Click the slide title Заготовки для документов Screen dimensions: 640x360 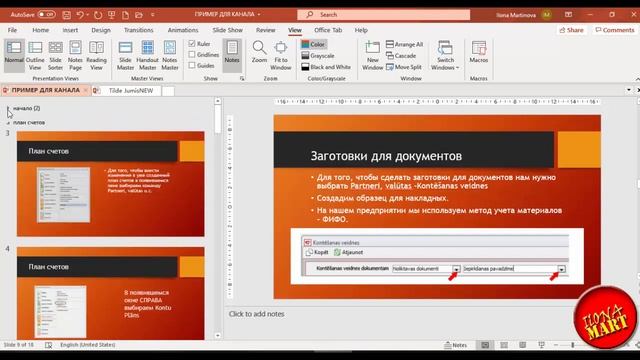click(x=386, y=156)
